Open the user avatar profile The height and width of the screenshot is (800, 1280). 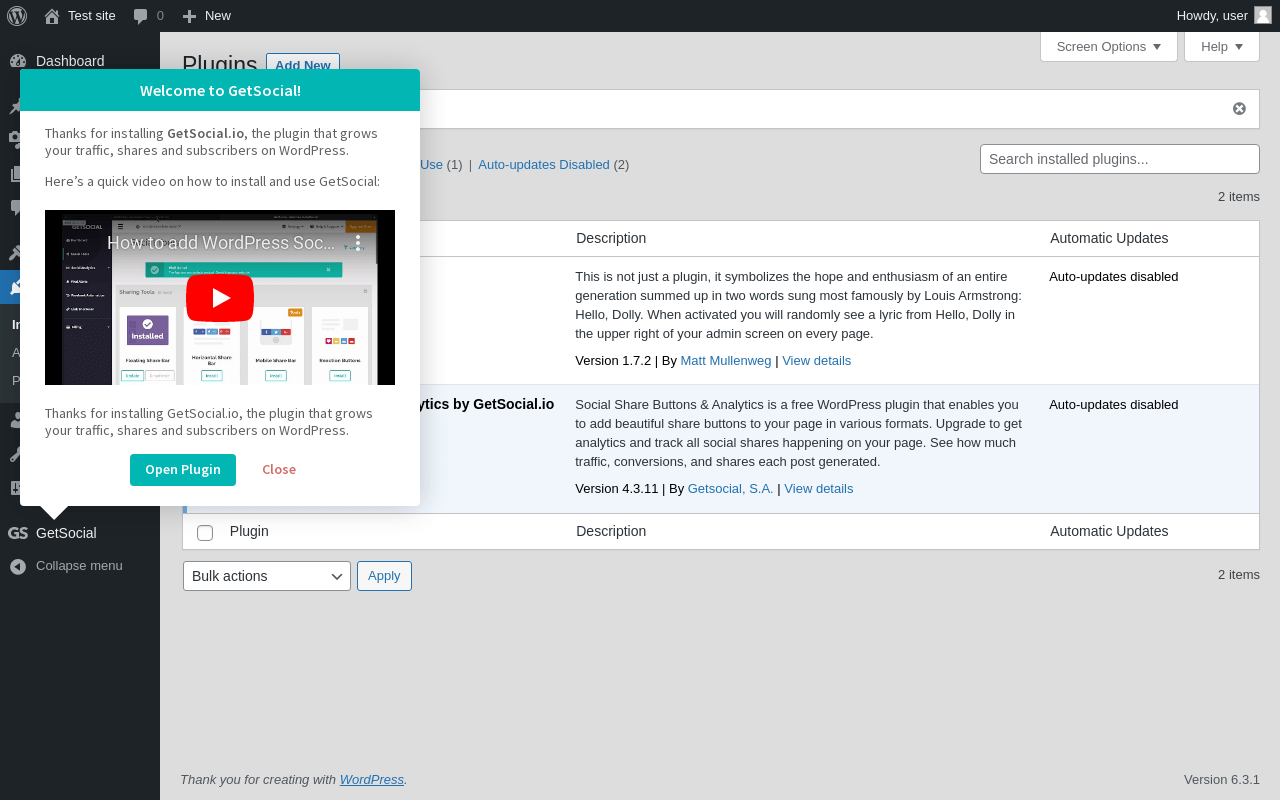click(x=1263, y=15)
